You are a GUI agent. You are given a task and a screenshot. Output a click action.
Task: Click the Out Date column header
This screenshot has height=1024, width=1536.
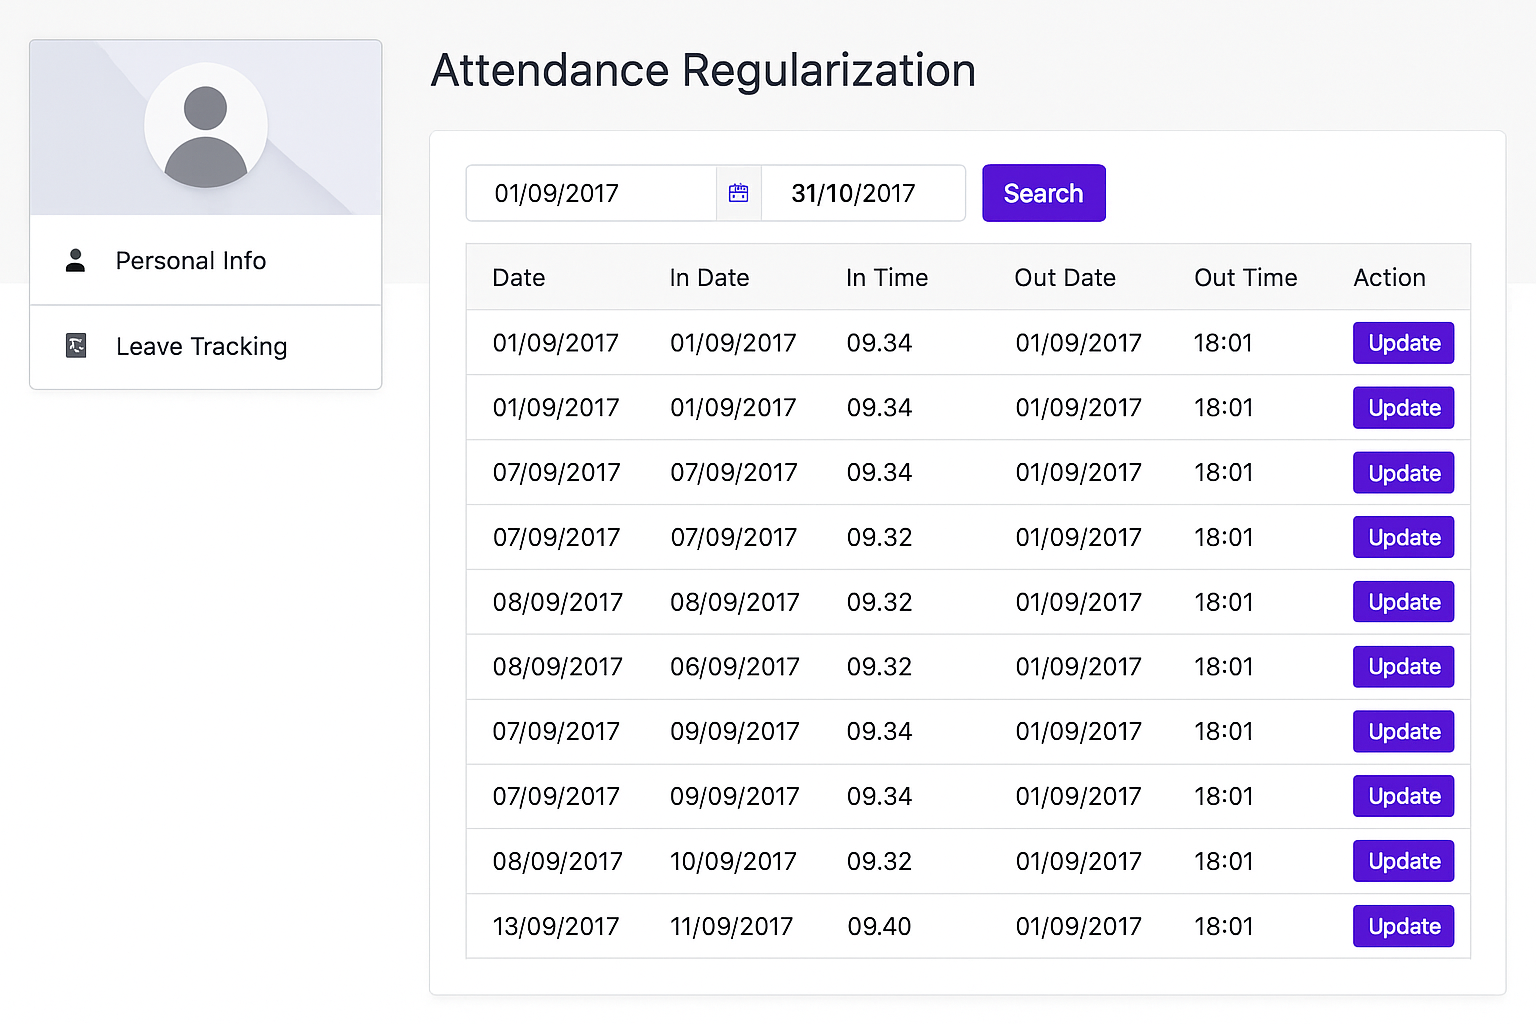[1065, 278]
